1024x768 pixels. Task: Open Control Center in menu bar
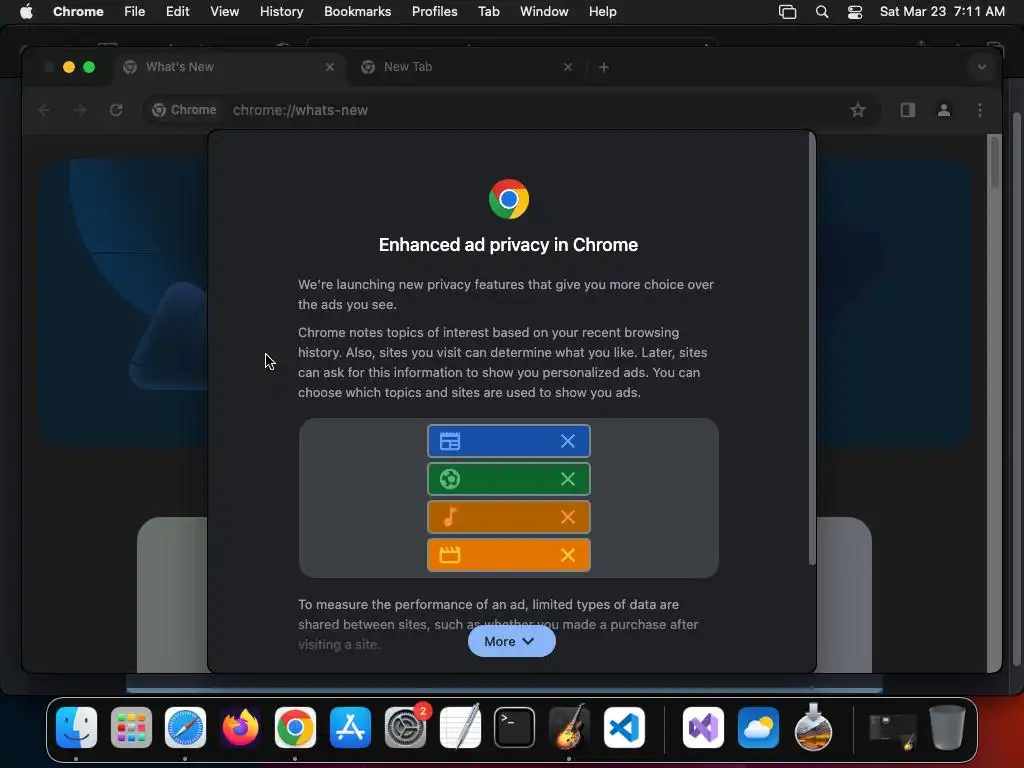(855, 12)
